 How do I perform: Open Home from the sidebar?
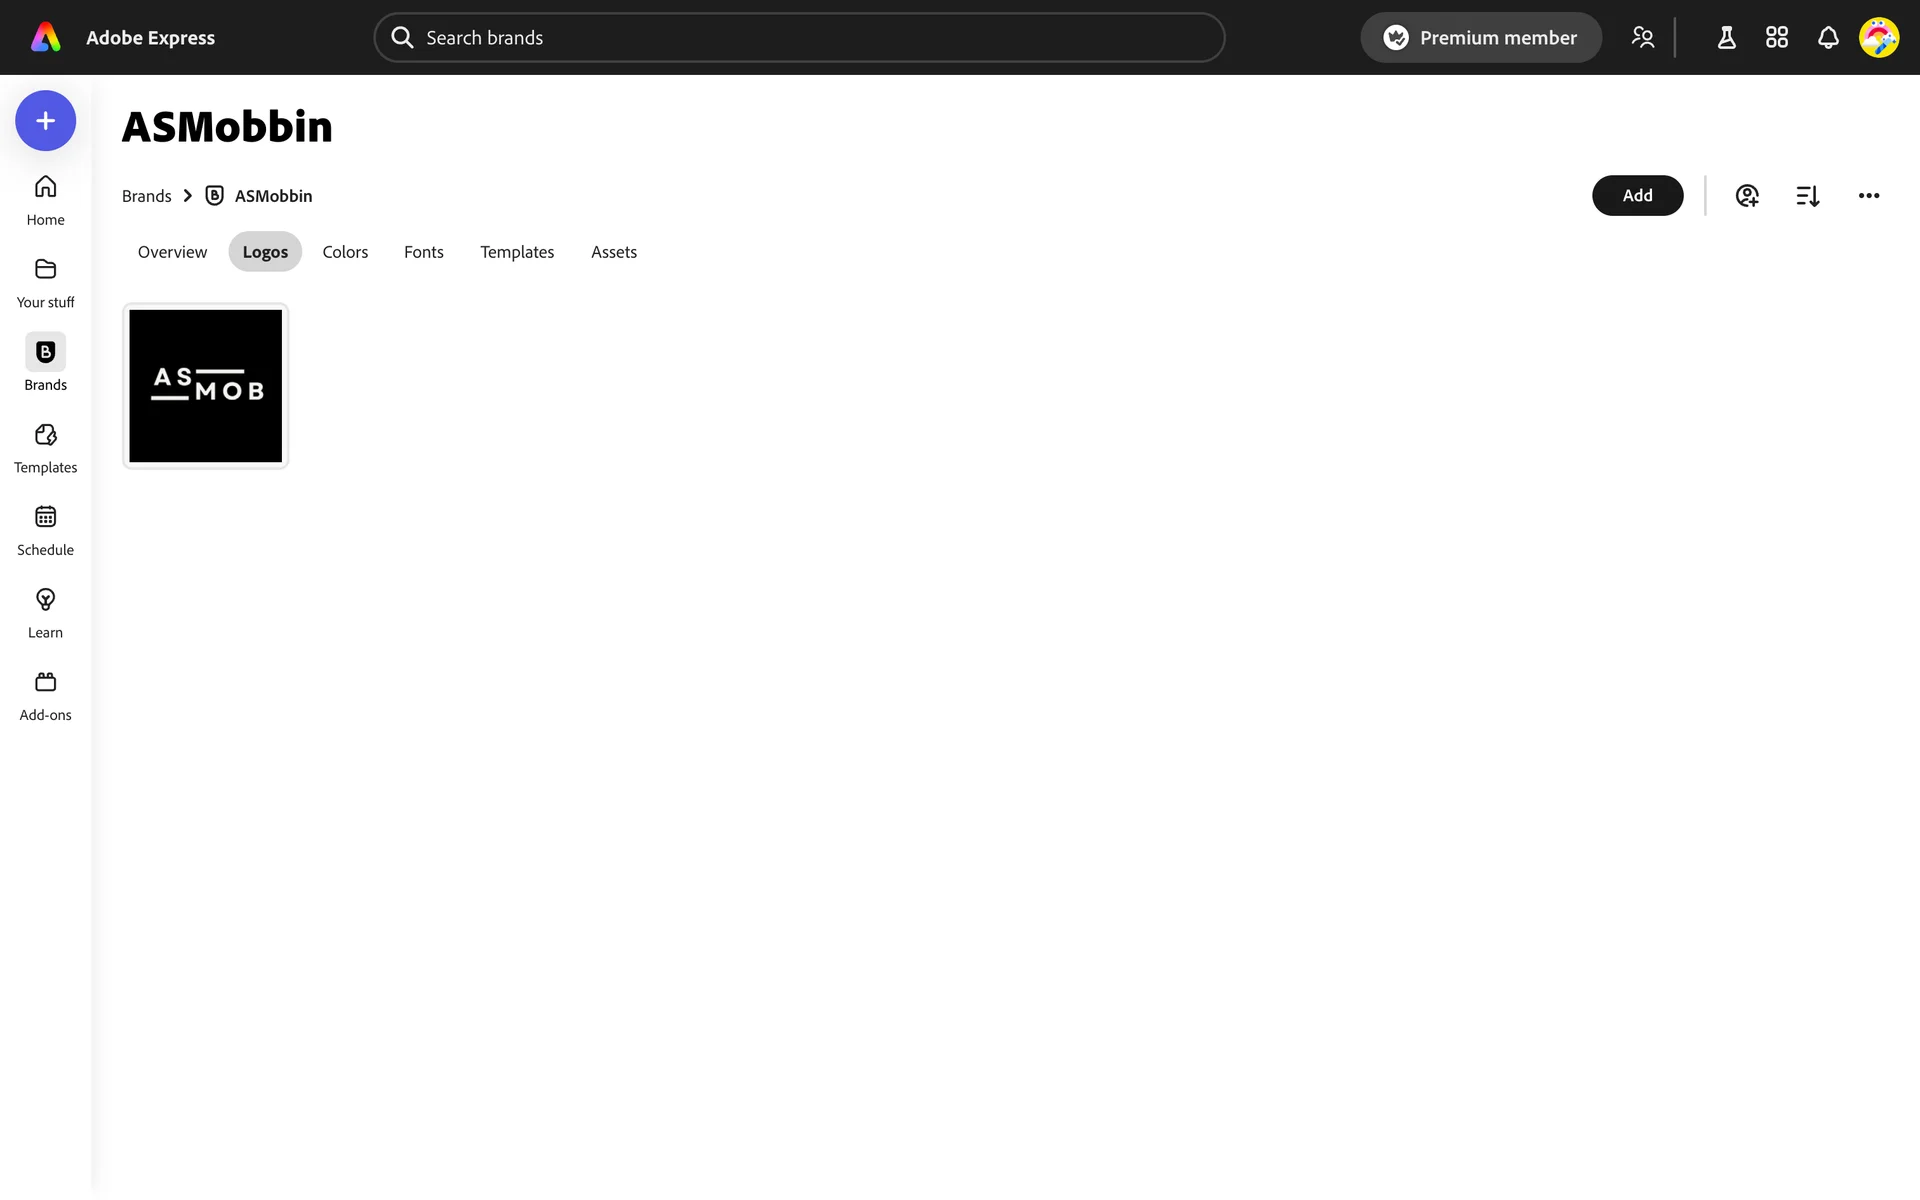(x=45, y=200)
